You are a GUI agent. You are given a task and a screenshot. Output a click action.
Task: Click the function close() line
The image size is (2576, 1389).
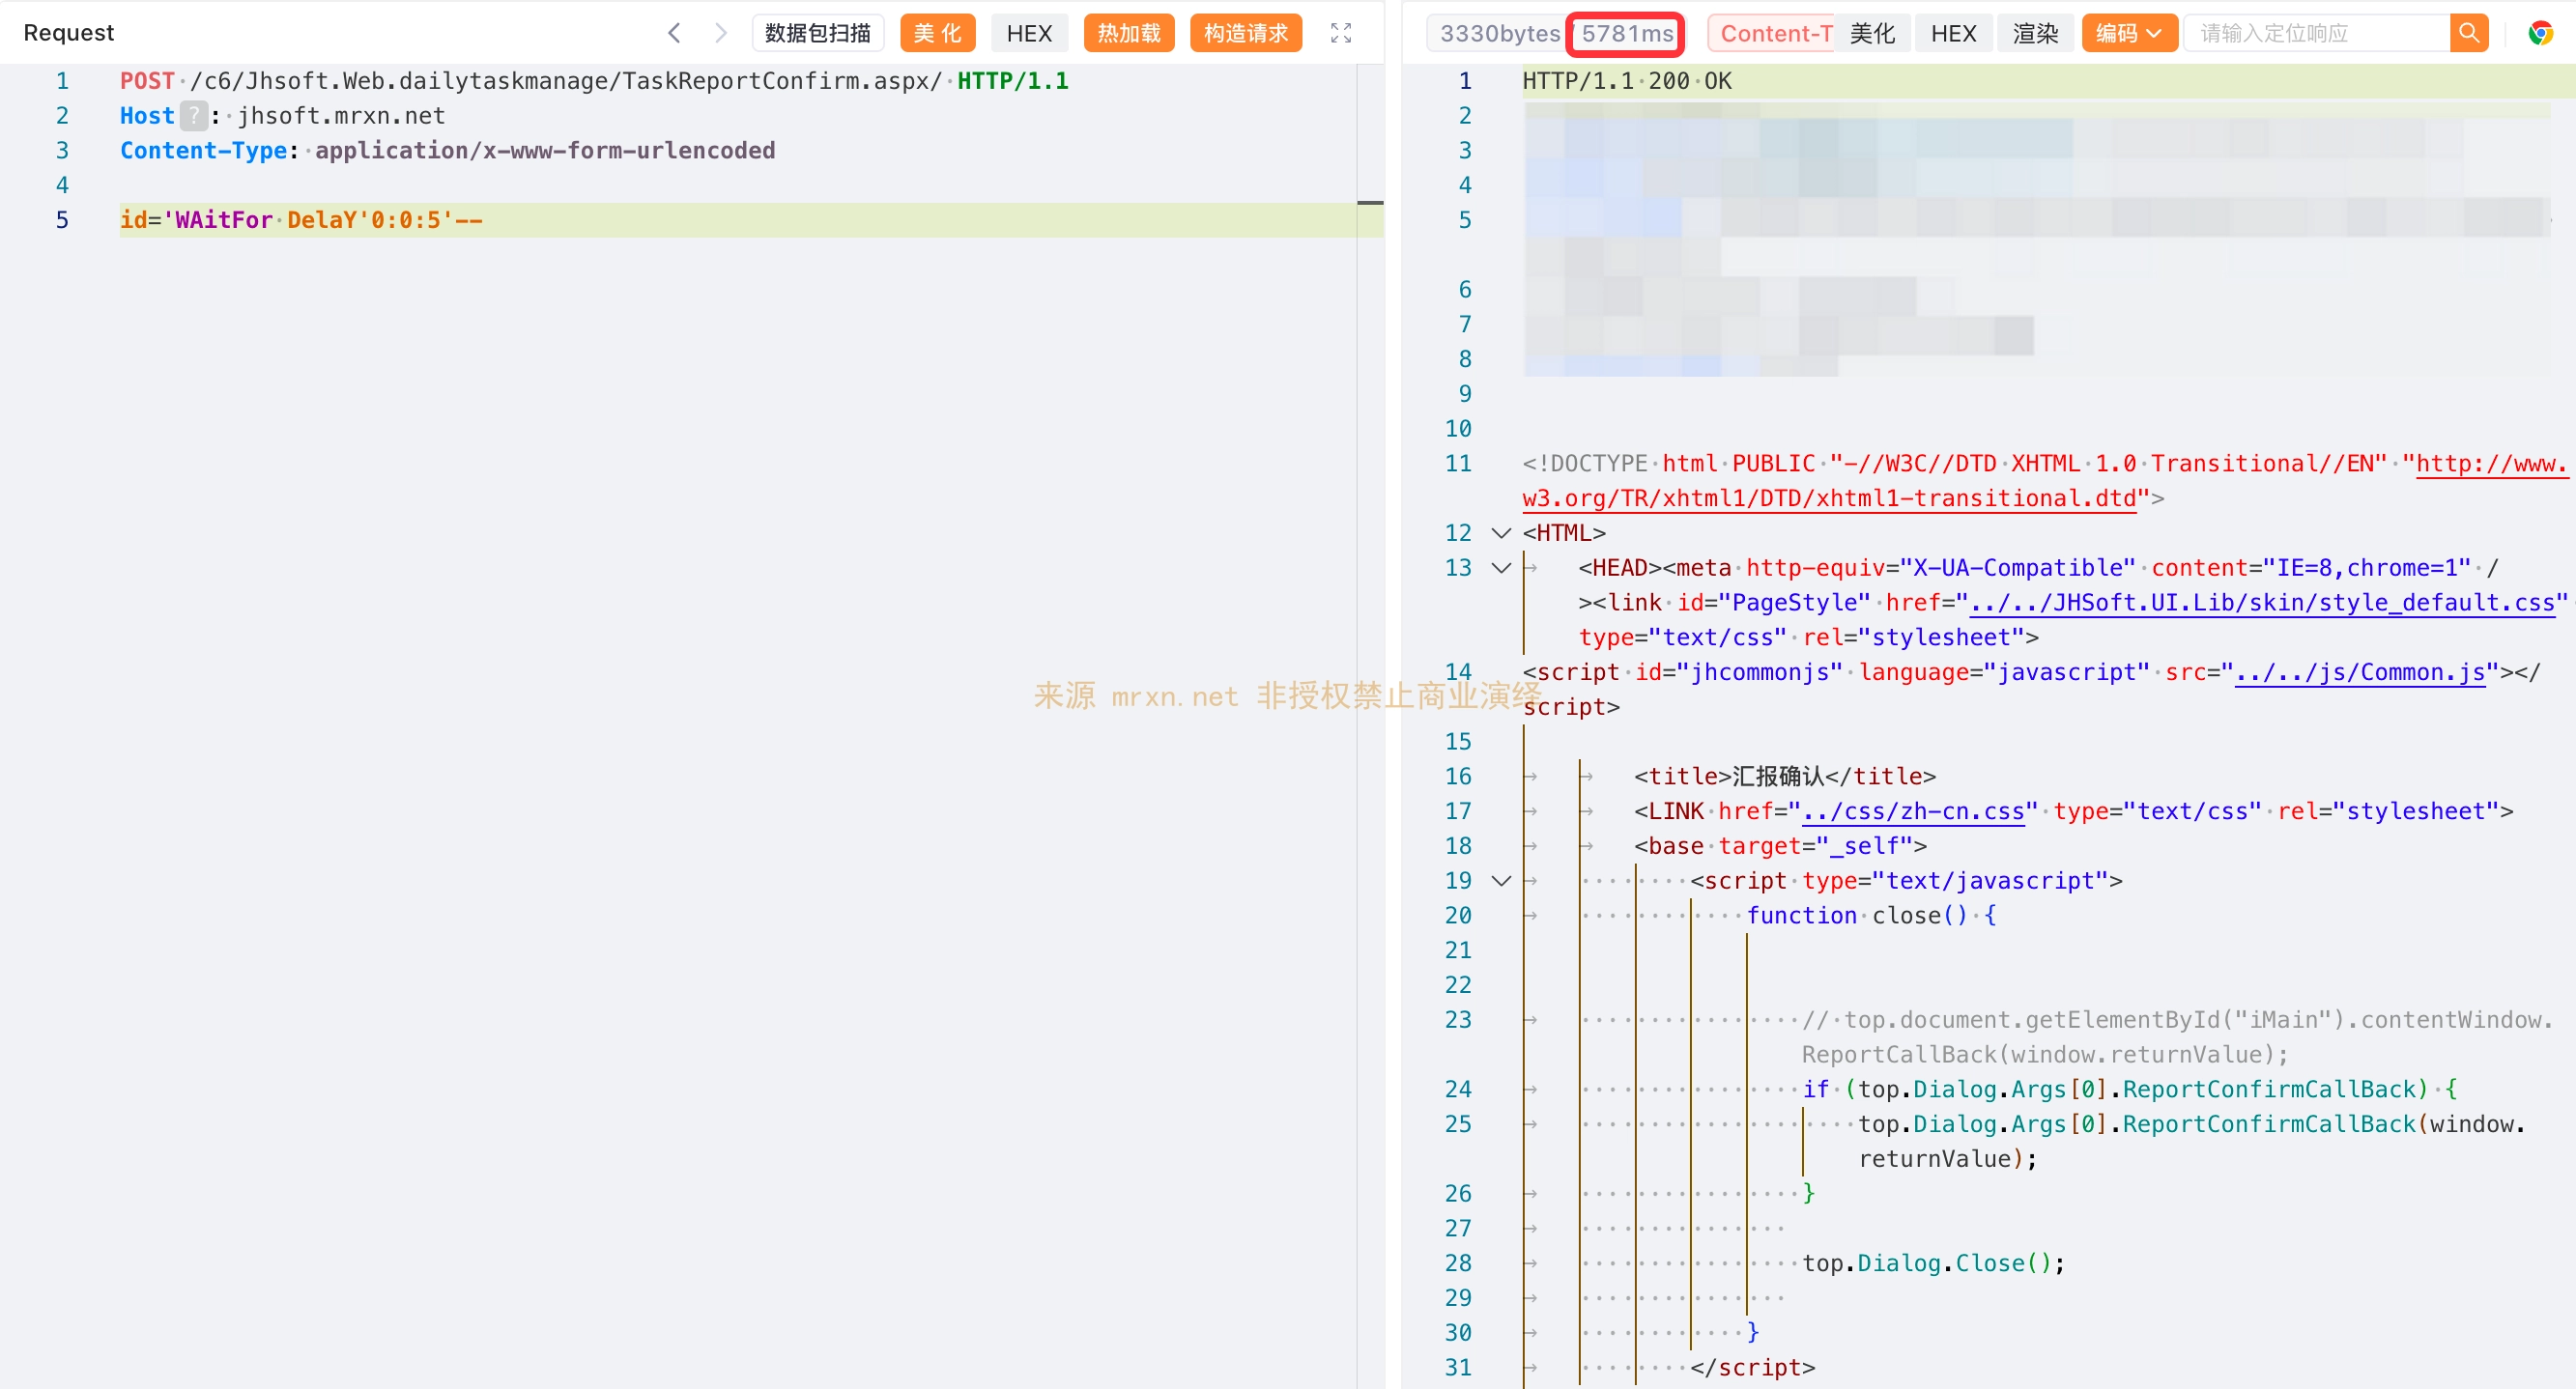[1871, 915]
